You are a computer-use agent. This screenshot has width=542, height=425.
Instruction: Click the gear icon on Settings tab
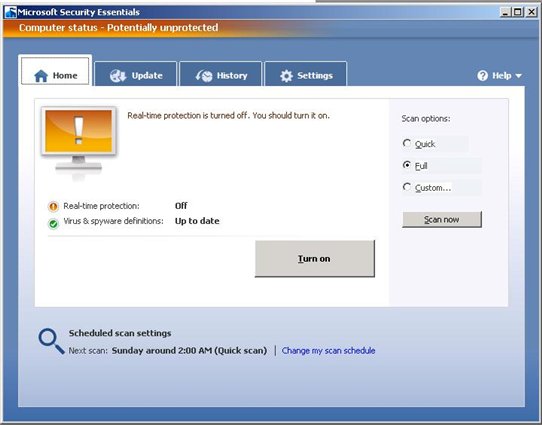pos(286,76)
